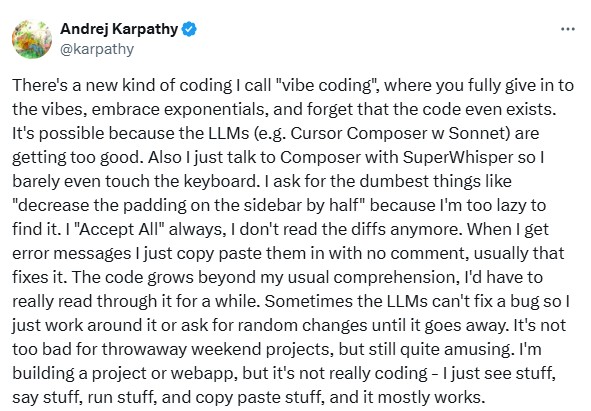
Task: Open Andrej Karpathy's profile picture
Action: 32,39
